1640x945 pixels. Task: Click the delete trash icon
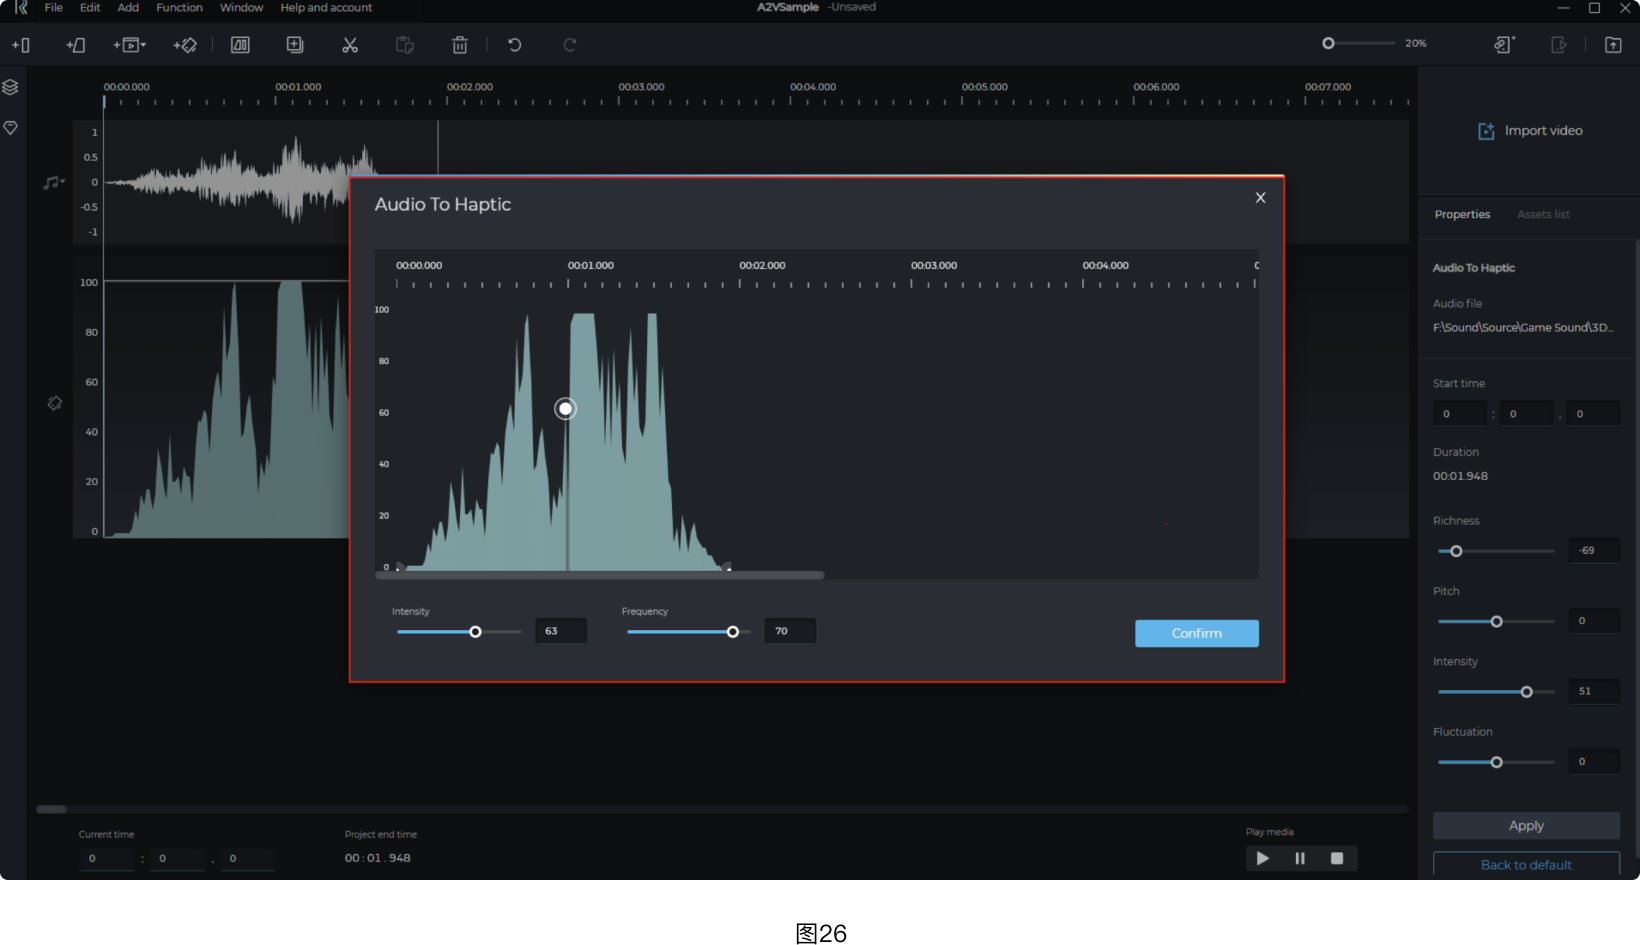[459, 45]
